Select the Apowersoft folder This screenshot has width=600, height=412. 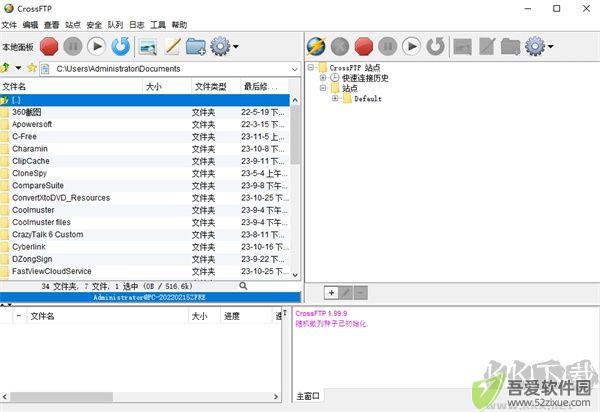[145, 124]
